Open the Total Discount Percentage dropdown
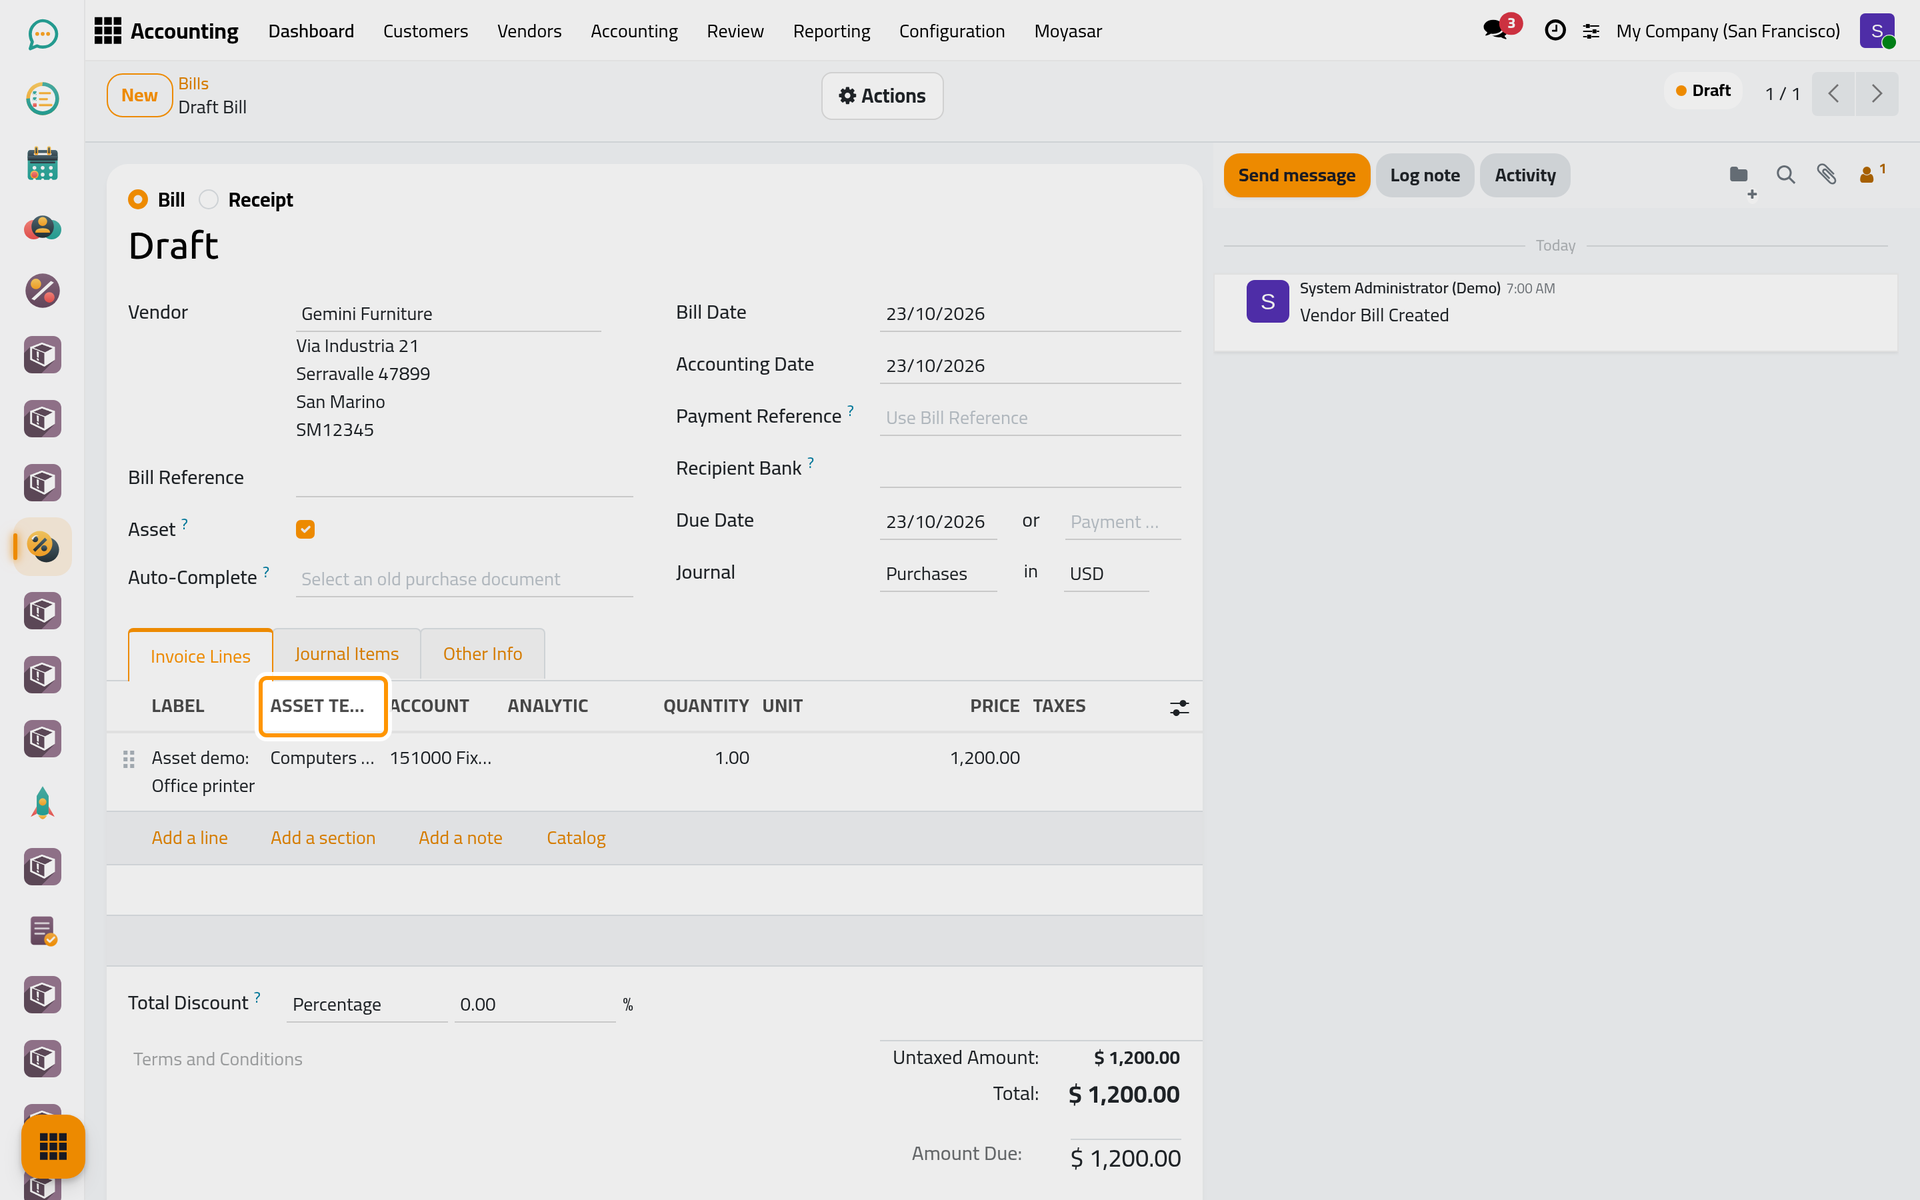The height and width of the screenshot is (1200, 1920). pyautogui.click(x=367, y=1005)
